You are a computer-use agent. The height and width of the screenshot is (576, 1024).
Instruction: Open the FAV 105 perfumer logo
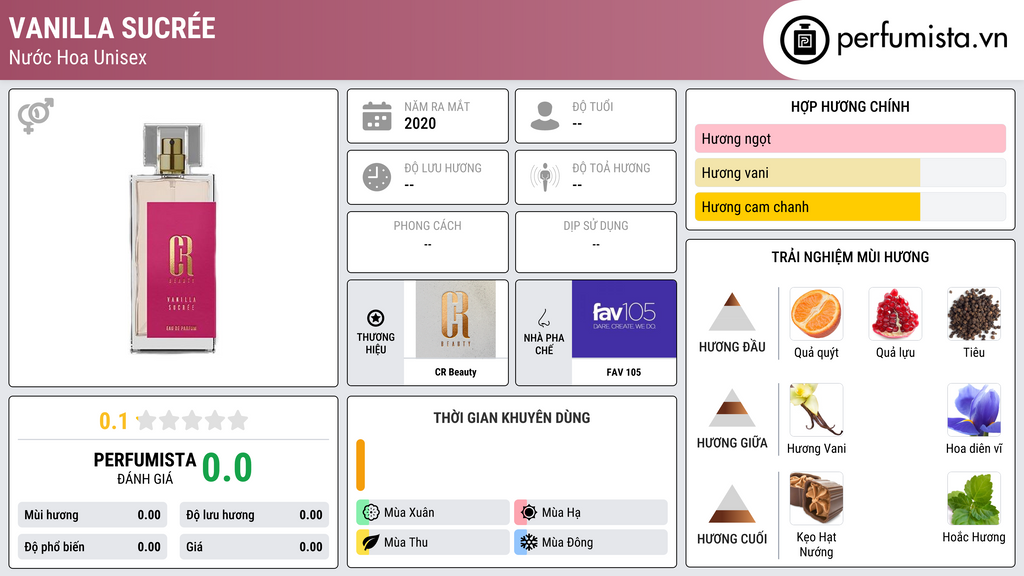pyautogui.click(x=624, y=319)
